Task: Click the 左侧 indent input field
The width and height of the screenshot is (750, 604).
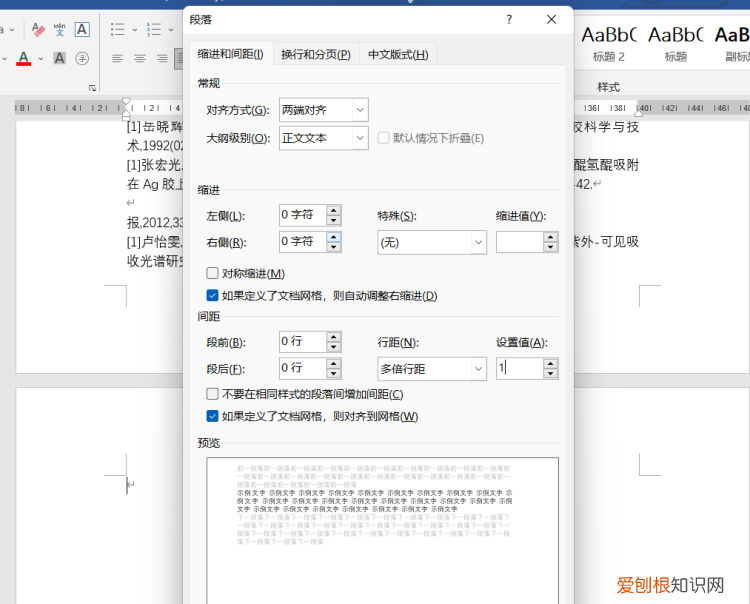Action: [303, 215]
